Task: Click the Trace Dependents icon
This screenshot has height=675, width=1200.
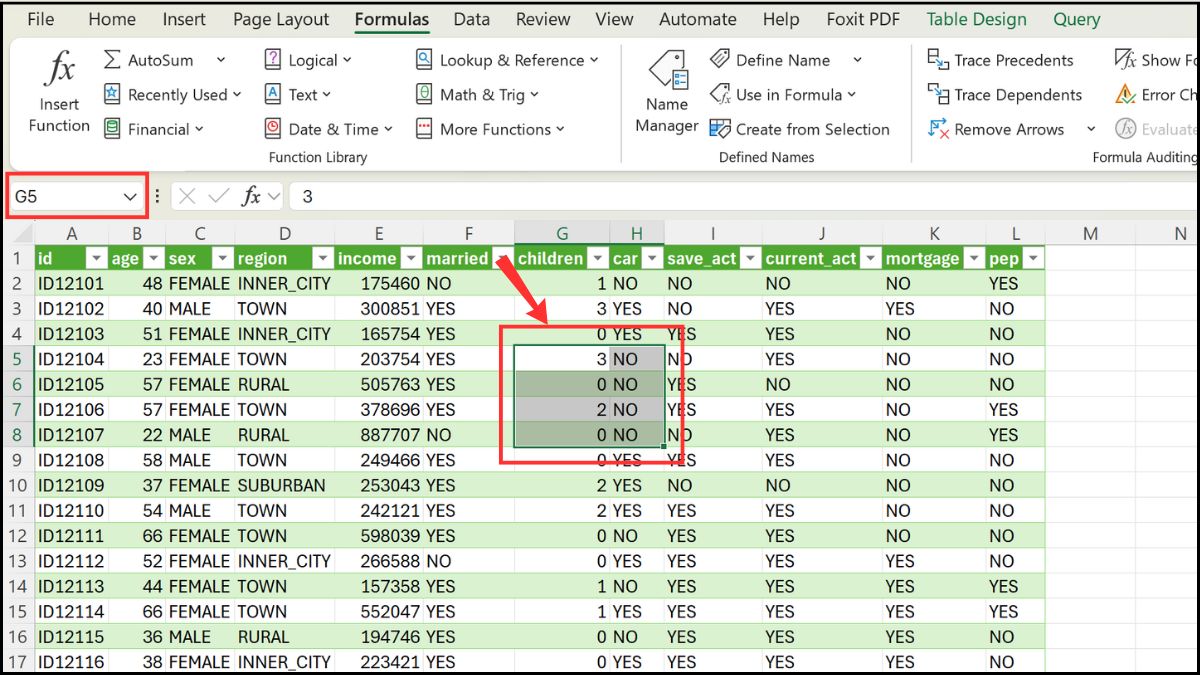Action: pos(937,94)
